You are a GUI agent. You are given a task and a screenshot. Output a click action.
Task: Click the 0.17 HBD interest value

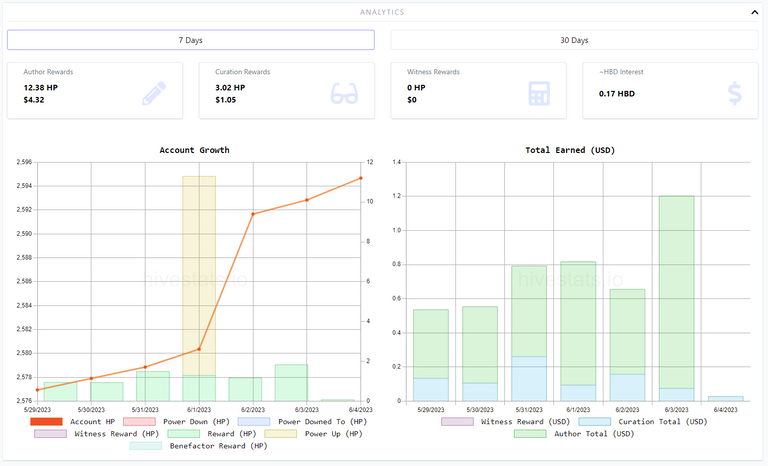pos(617,94)
